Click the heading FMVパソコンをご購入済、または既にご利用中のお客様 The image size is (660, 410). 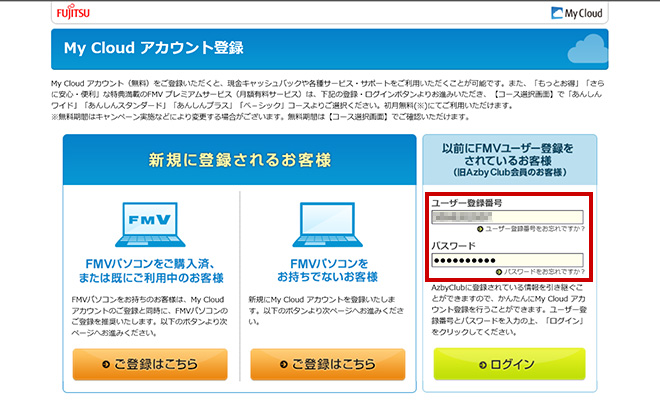151,271
